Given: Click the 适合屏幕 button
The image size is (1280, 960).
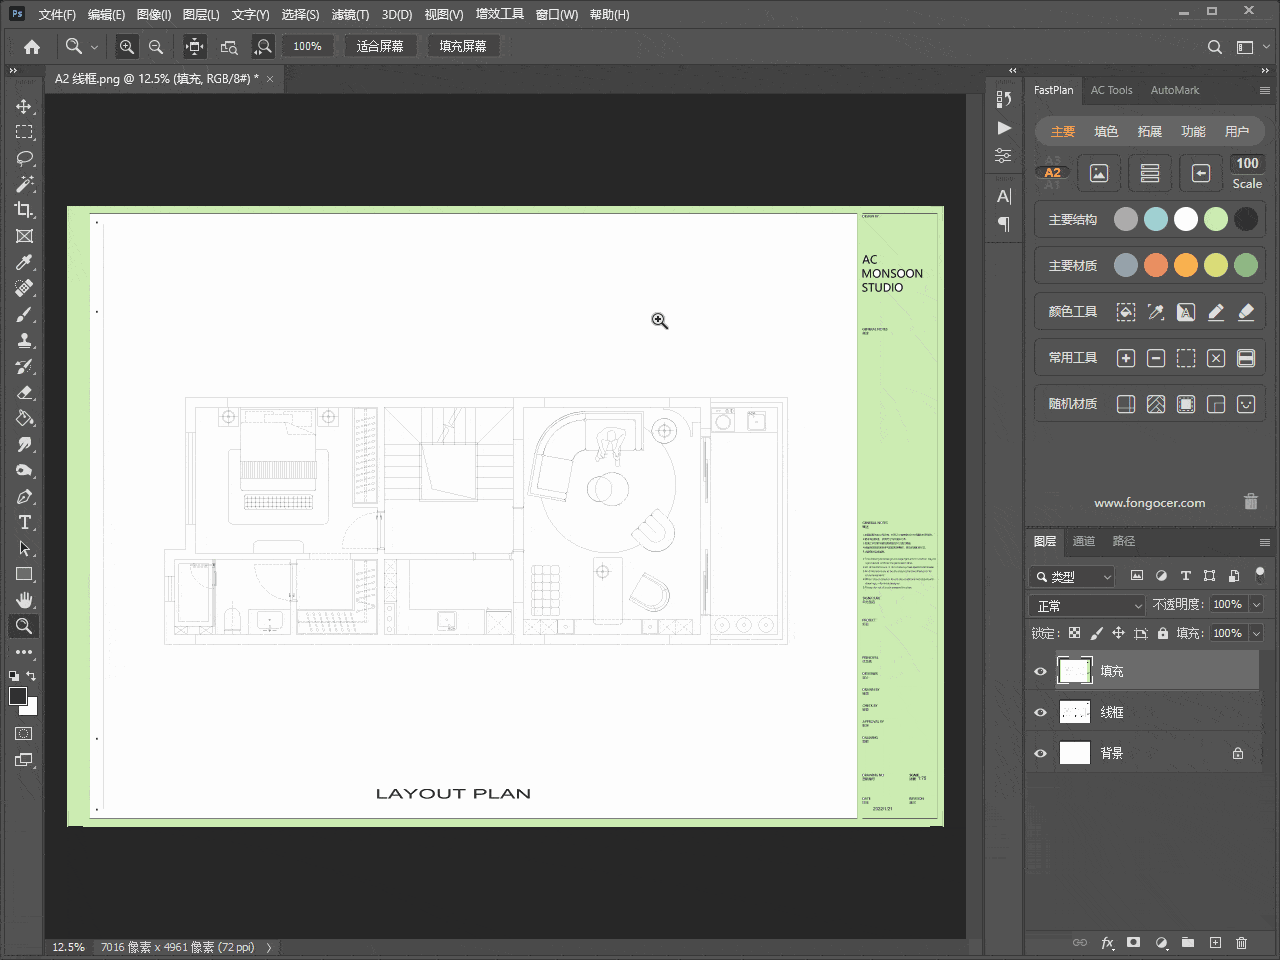Looking at the screenshot, I should click(380, 47).
